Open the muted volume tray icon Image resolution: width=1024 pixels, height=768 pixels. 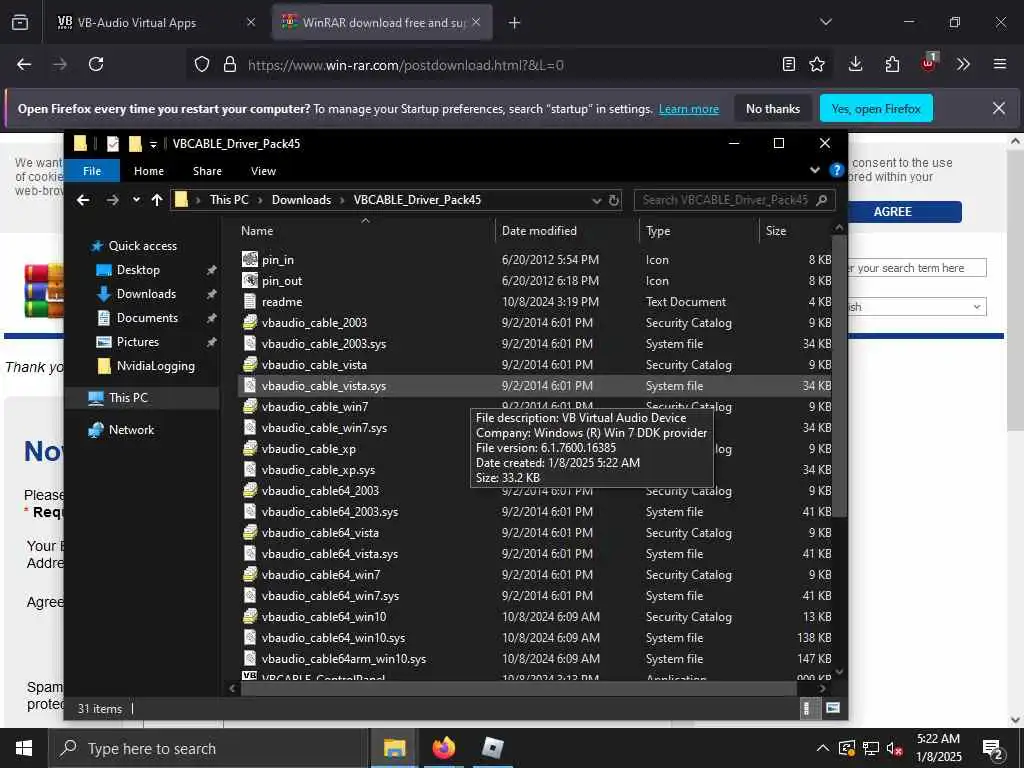[x=895, y=749]
